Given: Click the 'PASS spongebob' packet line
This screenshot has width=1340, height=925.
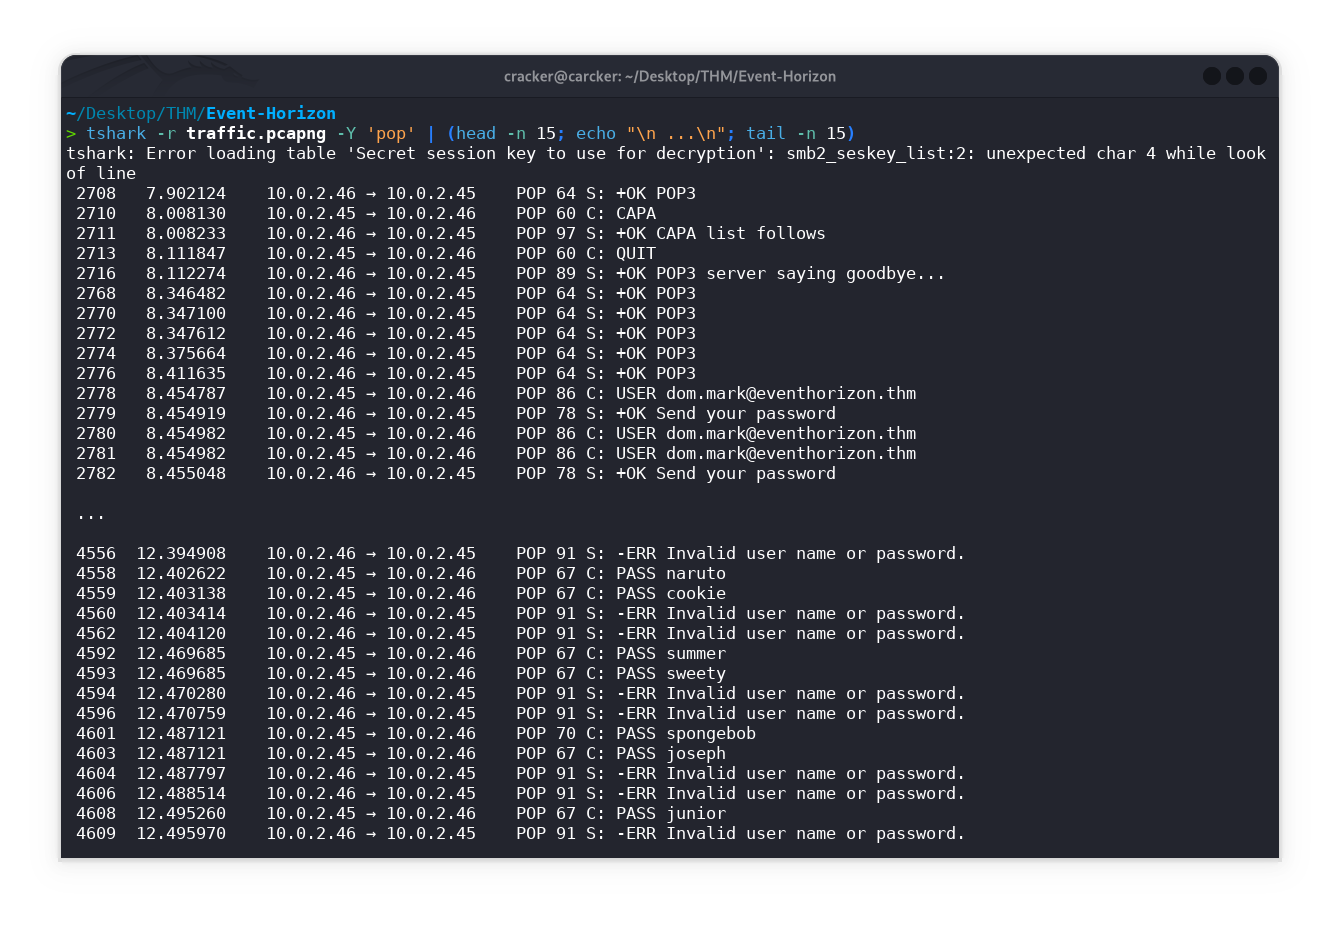Looking at the screenshot, I should [685, 733].
